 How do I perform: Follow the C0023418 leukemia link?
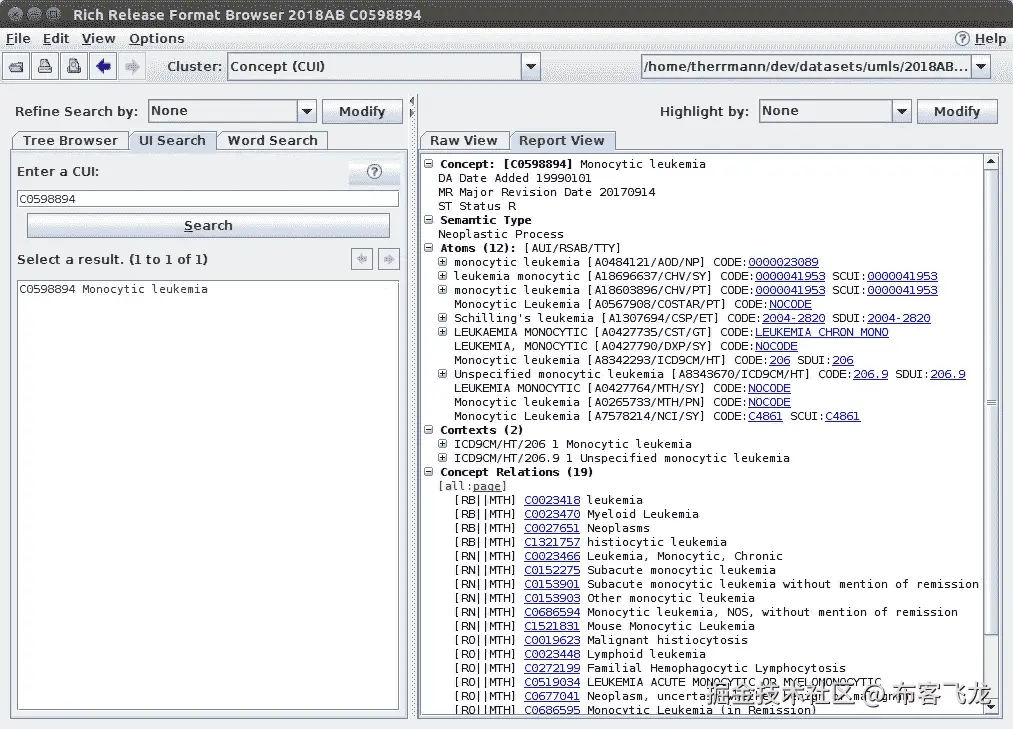pyautogui.click(x=552, y=500)
